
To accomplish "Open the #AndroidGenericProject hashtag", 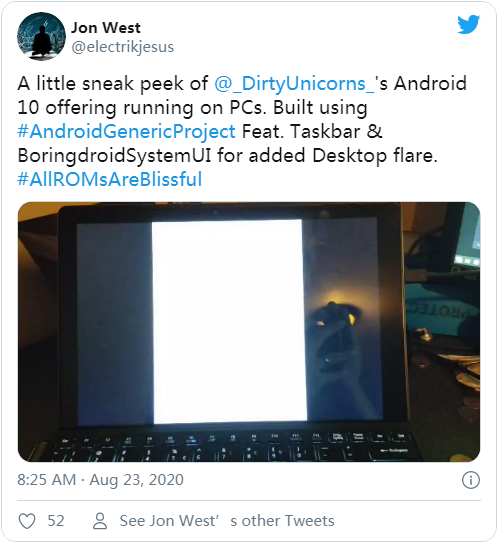I will tap(126, 132).
